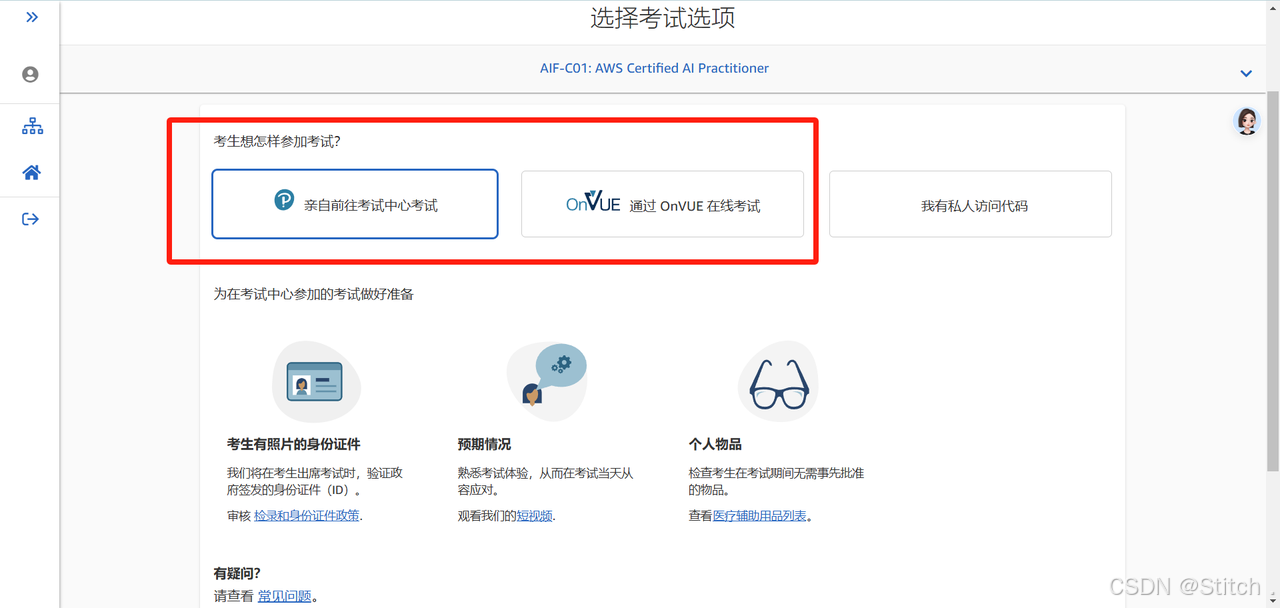This screenshot has height=608, width=1280.
Task: Open 常见问题 FAQ link
Action: point(285,596)
